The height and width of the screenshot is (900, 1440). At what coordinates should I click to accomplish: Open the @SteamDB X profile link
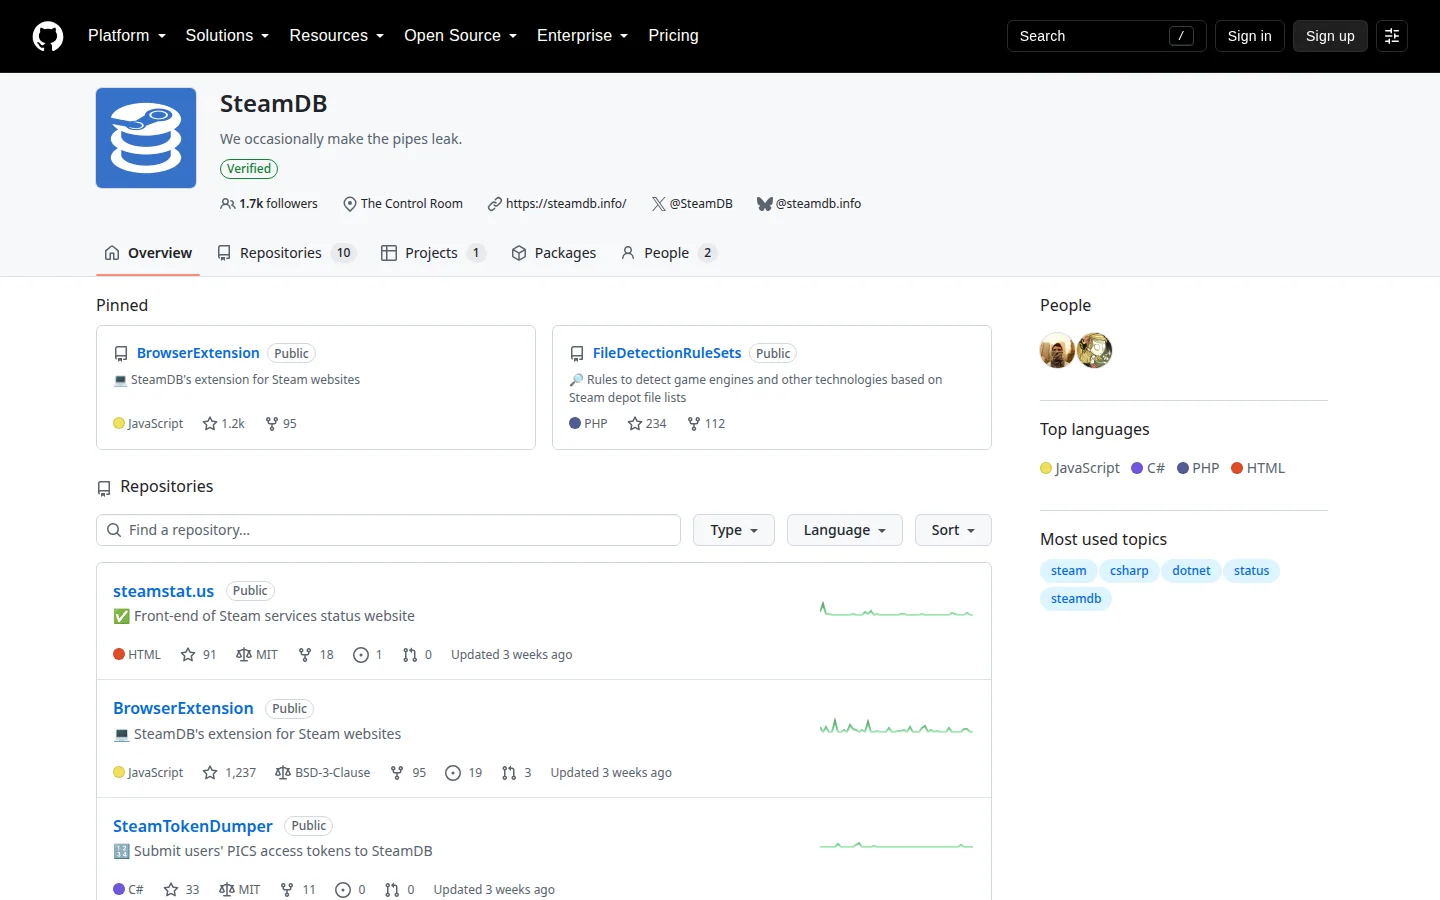point(701,204)
